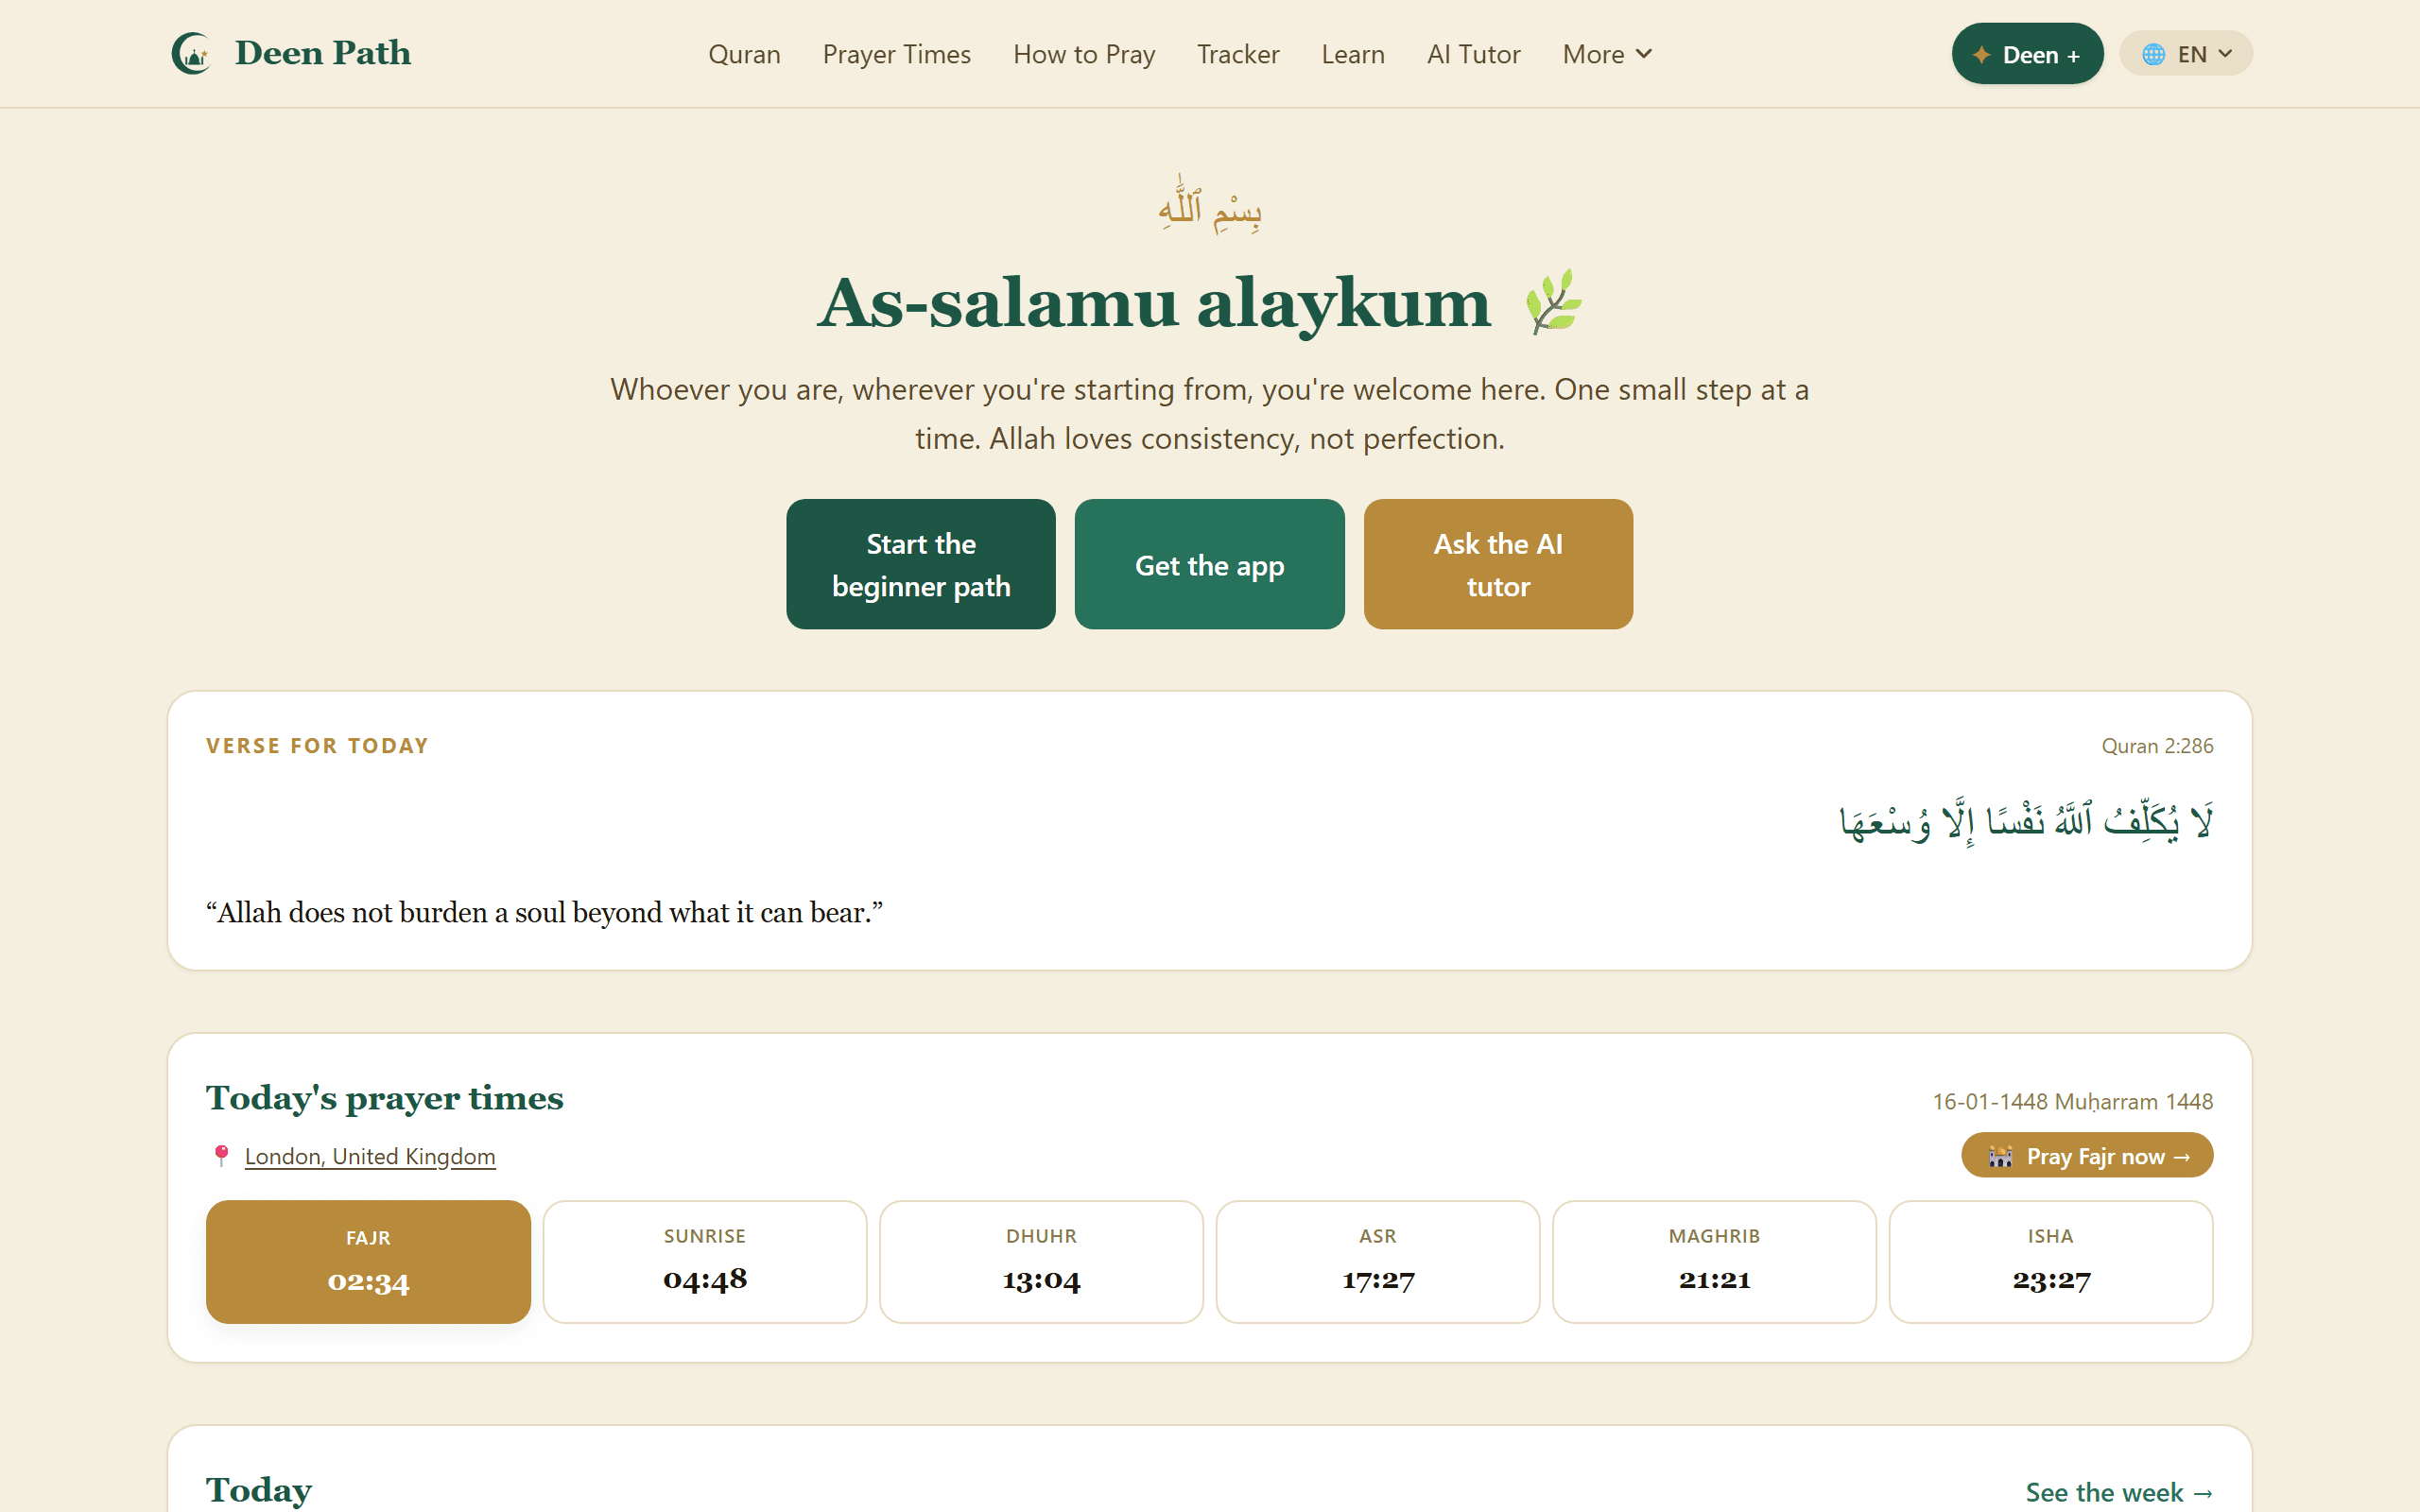This screenshot has height=1512, width=2420.
Task: Click the mosque icon on Pray Fajr button
Action: click(x=2000, y=1156)
